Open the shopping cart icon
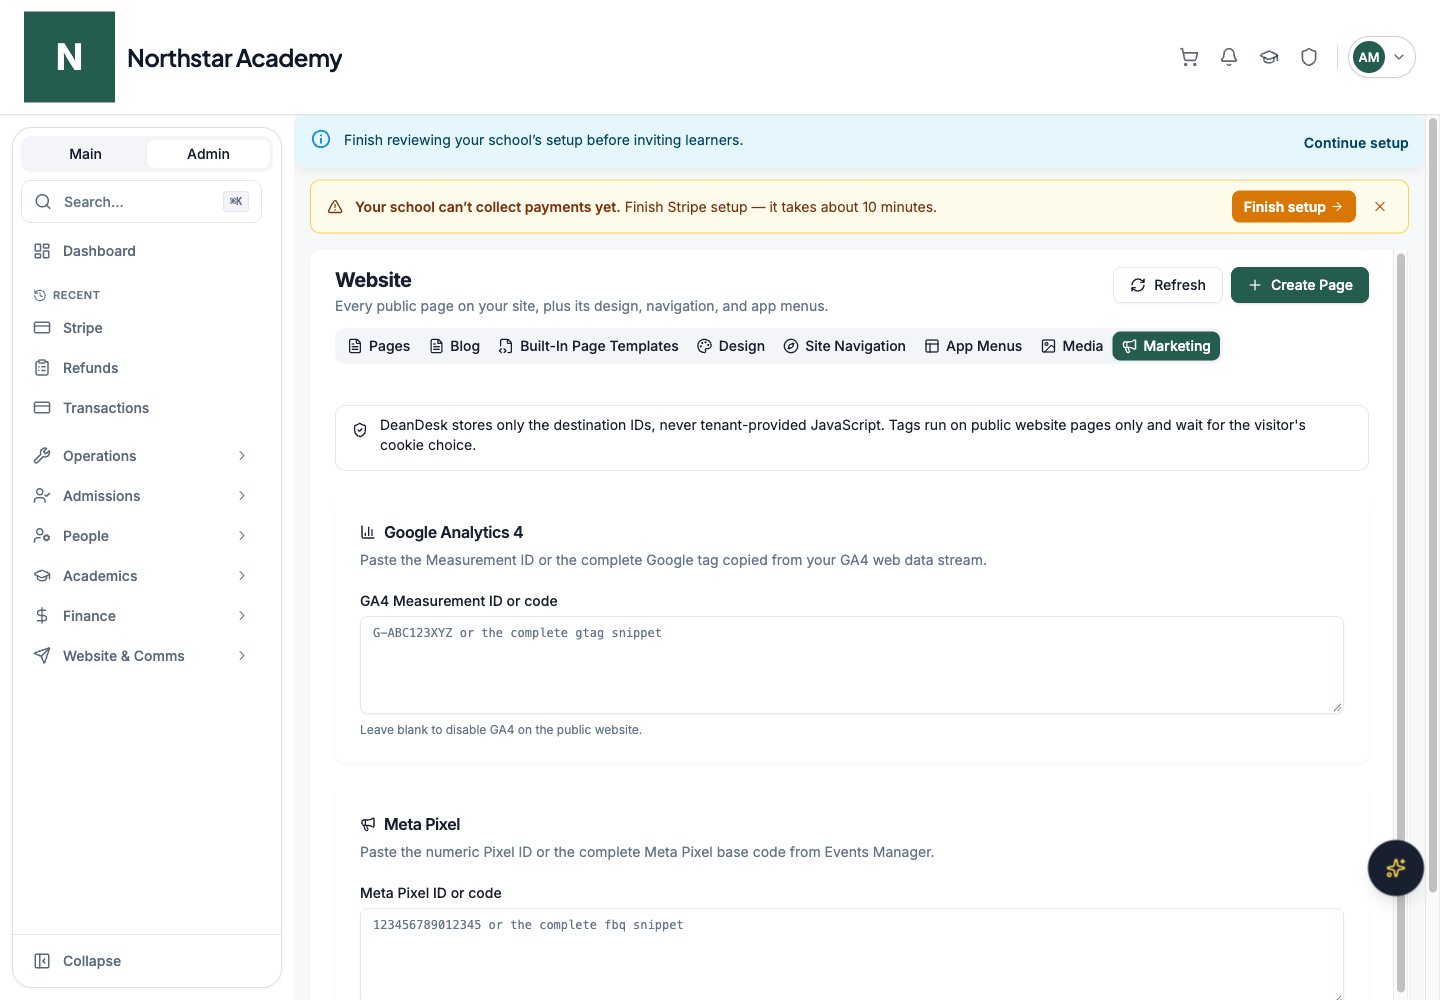1440x1000 pixels. pyautogui.click(x=1189, y=57)
